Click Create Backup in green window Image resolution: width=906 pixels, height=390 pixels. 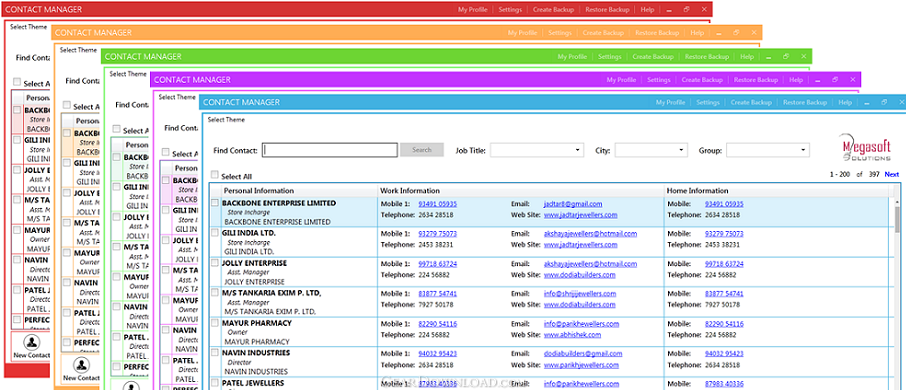click(653, 57)
